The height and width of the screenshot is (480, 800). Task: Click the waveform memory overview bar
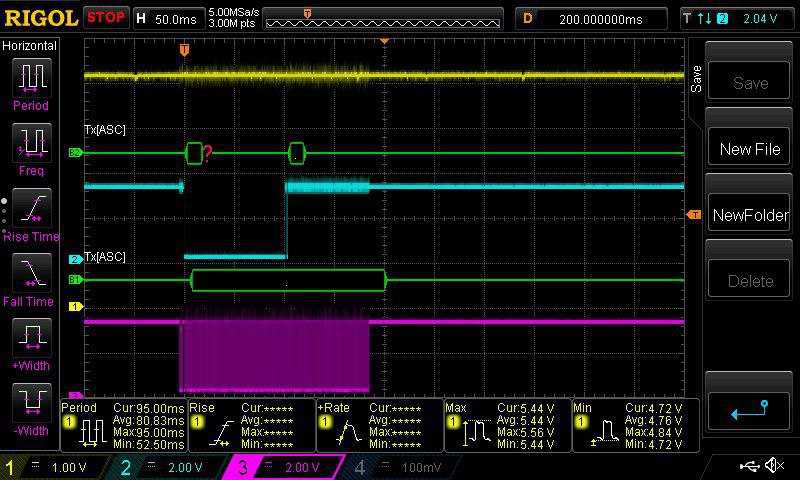click(x=383, y=19)
